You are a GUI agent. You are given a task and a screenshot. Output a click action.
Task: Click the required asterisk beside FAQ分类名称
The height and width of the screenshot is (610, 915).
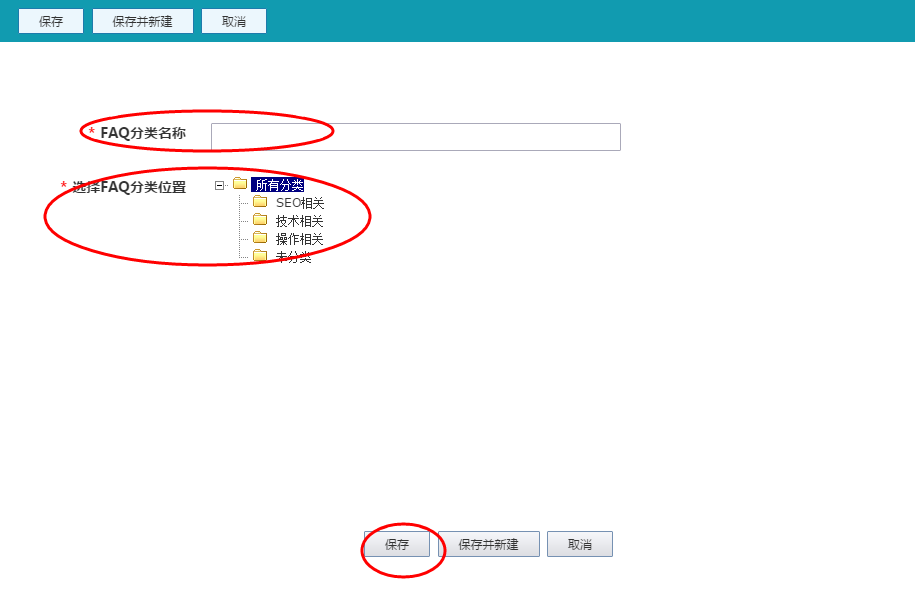90,129
